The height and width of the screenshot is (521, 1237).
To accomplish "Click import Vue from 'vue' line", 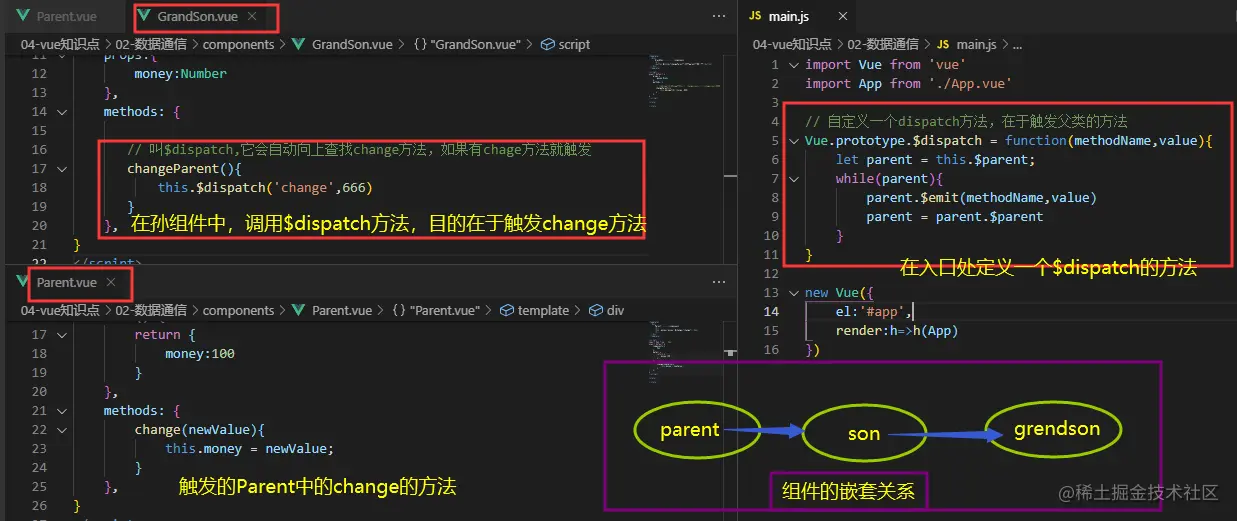I will point(885,65).
